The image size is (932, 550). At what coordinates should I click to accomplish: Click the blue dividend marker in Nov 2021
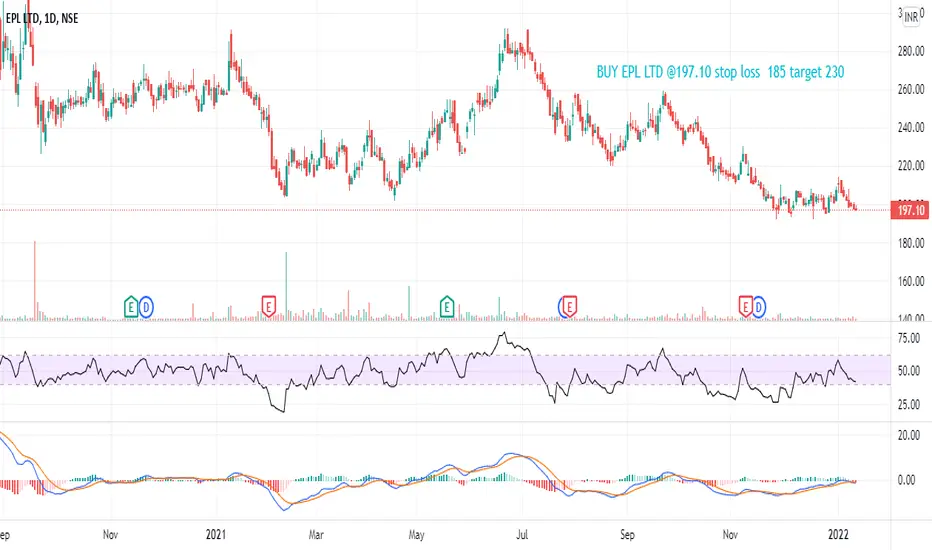(758, 307)
